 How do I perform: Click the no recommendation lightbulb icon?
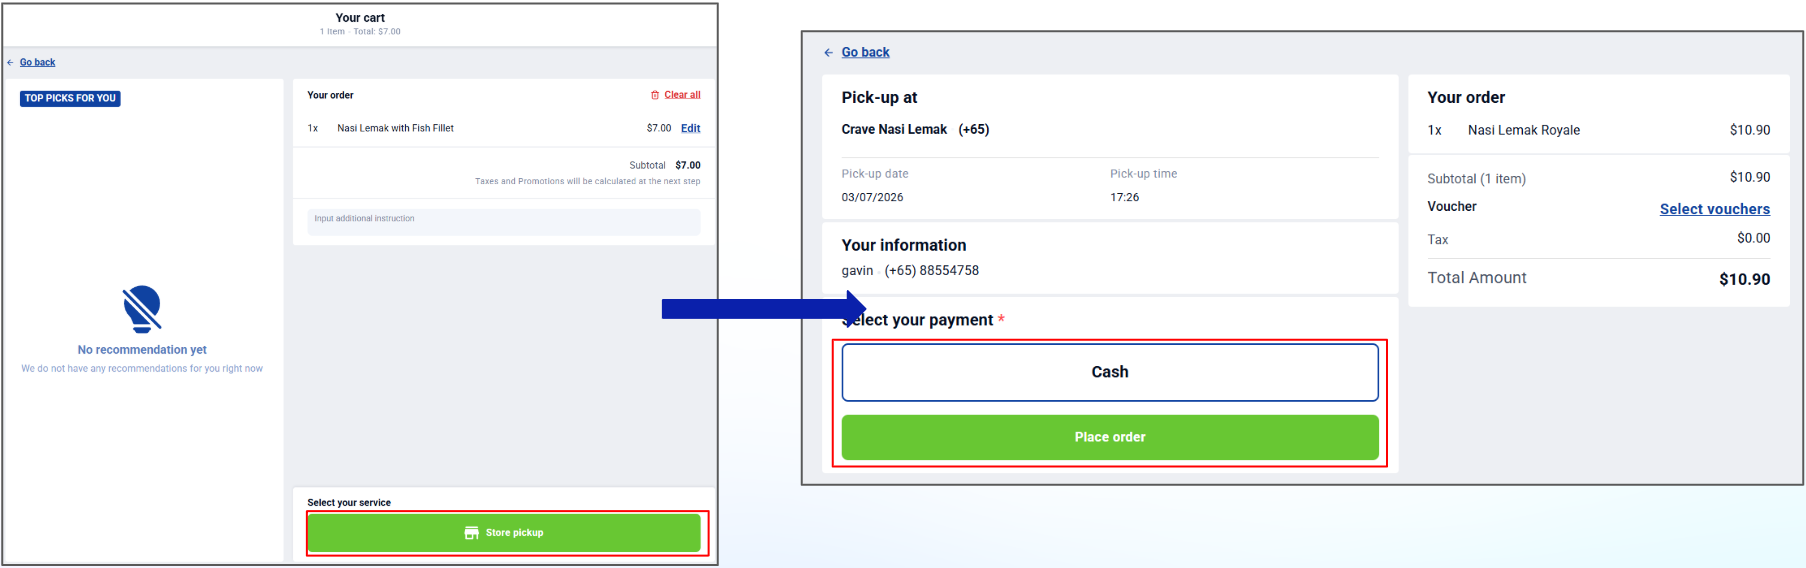(142, 309)
